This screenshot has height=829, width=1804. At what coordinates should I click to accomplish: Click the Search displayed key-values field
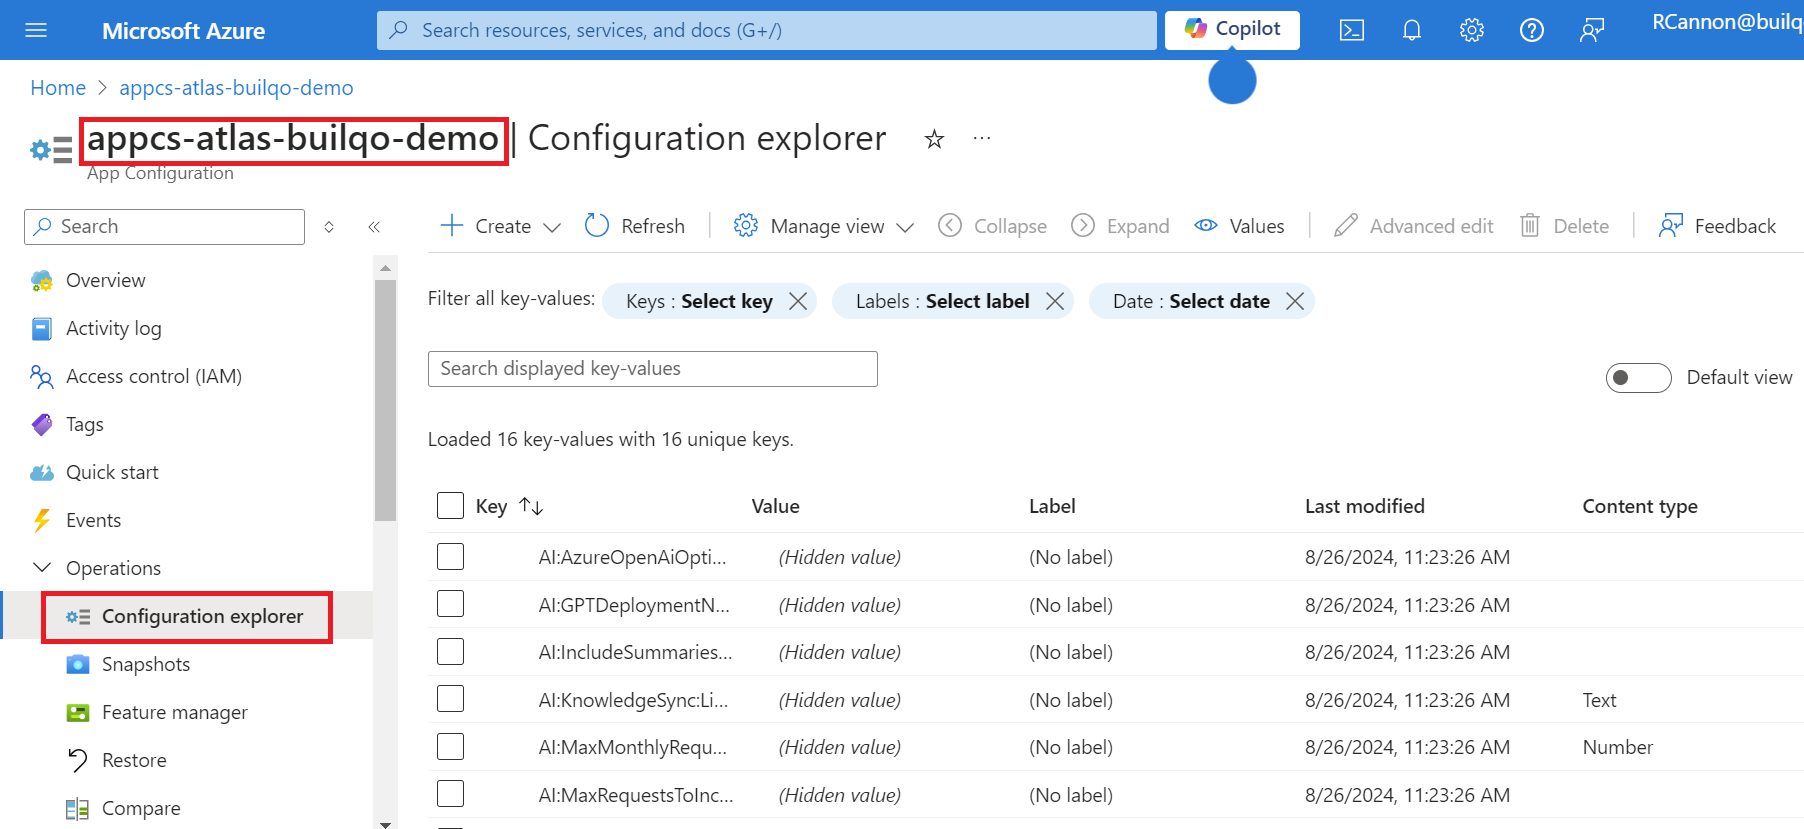point(652,369)
